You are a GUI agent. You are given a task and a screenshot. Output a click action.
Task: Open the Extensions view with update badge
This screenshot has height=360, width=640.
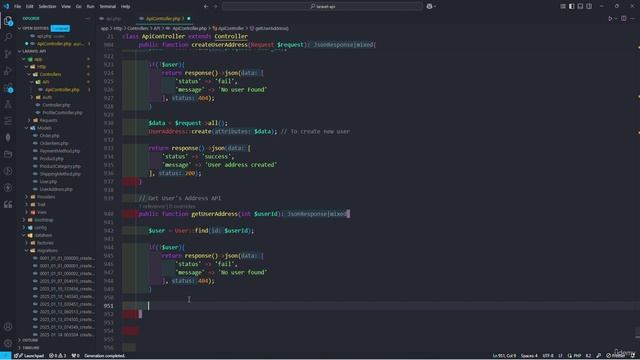[8, 88]
